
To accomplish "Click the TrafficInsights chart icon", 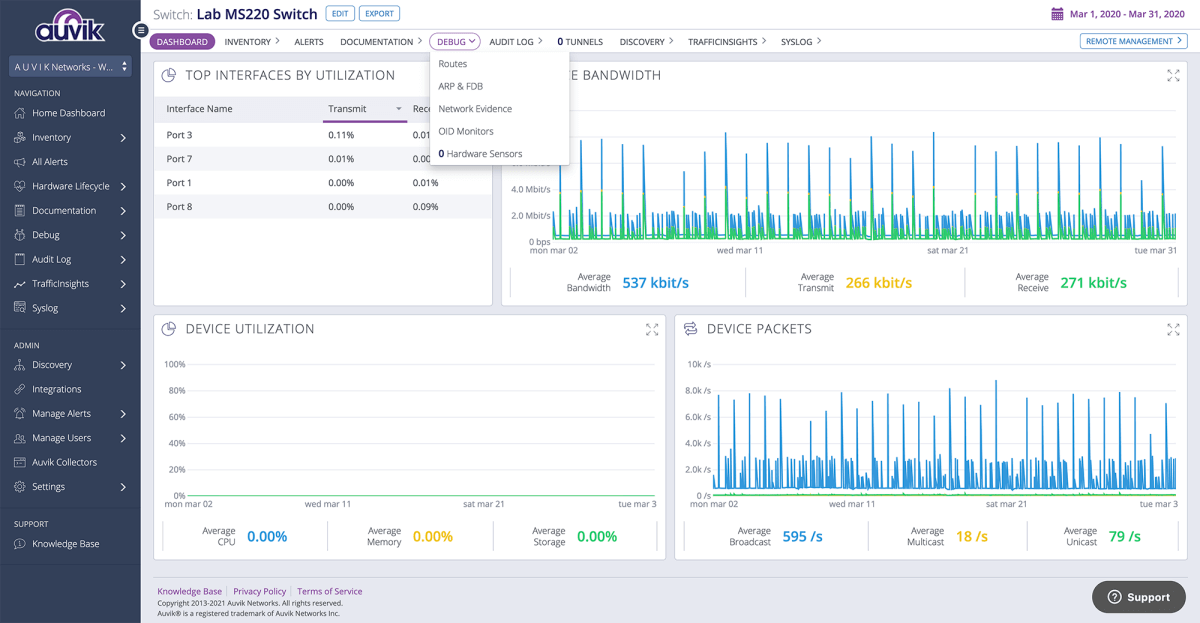I will [20, 284].
